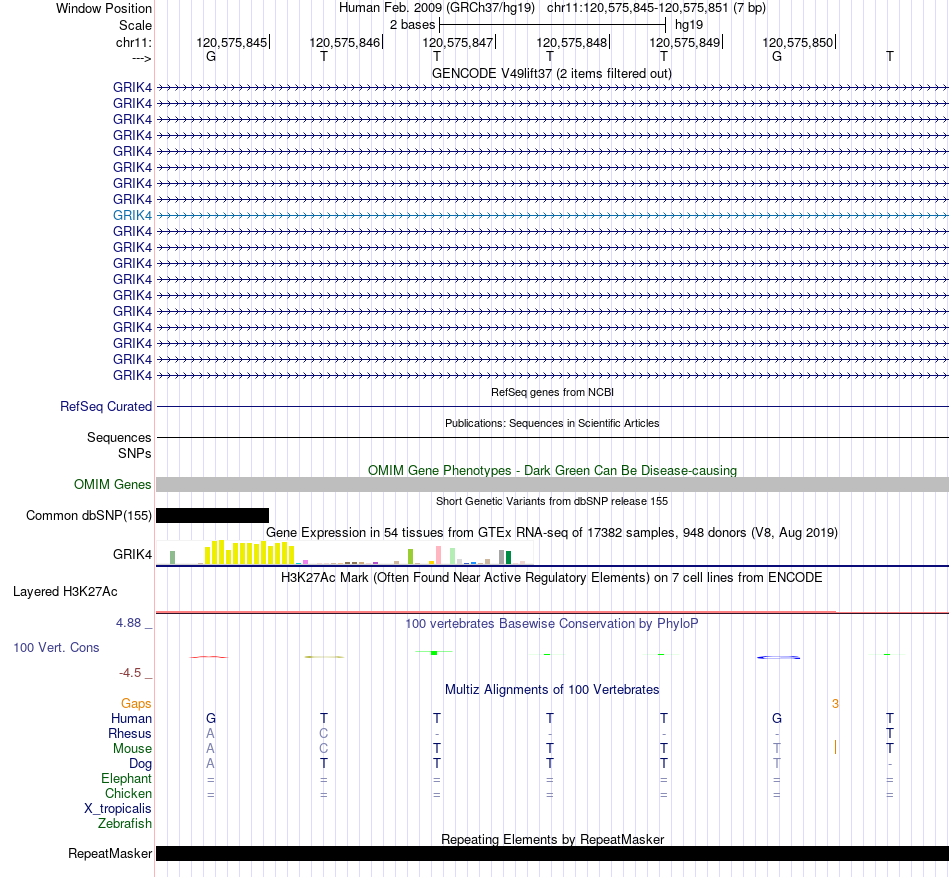
Task: Click the 'Mouse' alignment row label
Action: (132, 749)
